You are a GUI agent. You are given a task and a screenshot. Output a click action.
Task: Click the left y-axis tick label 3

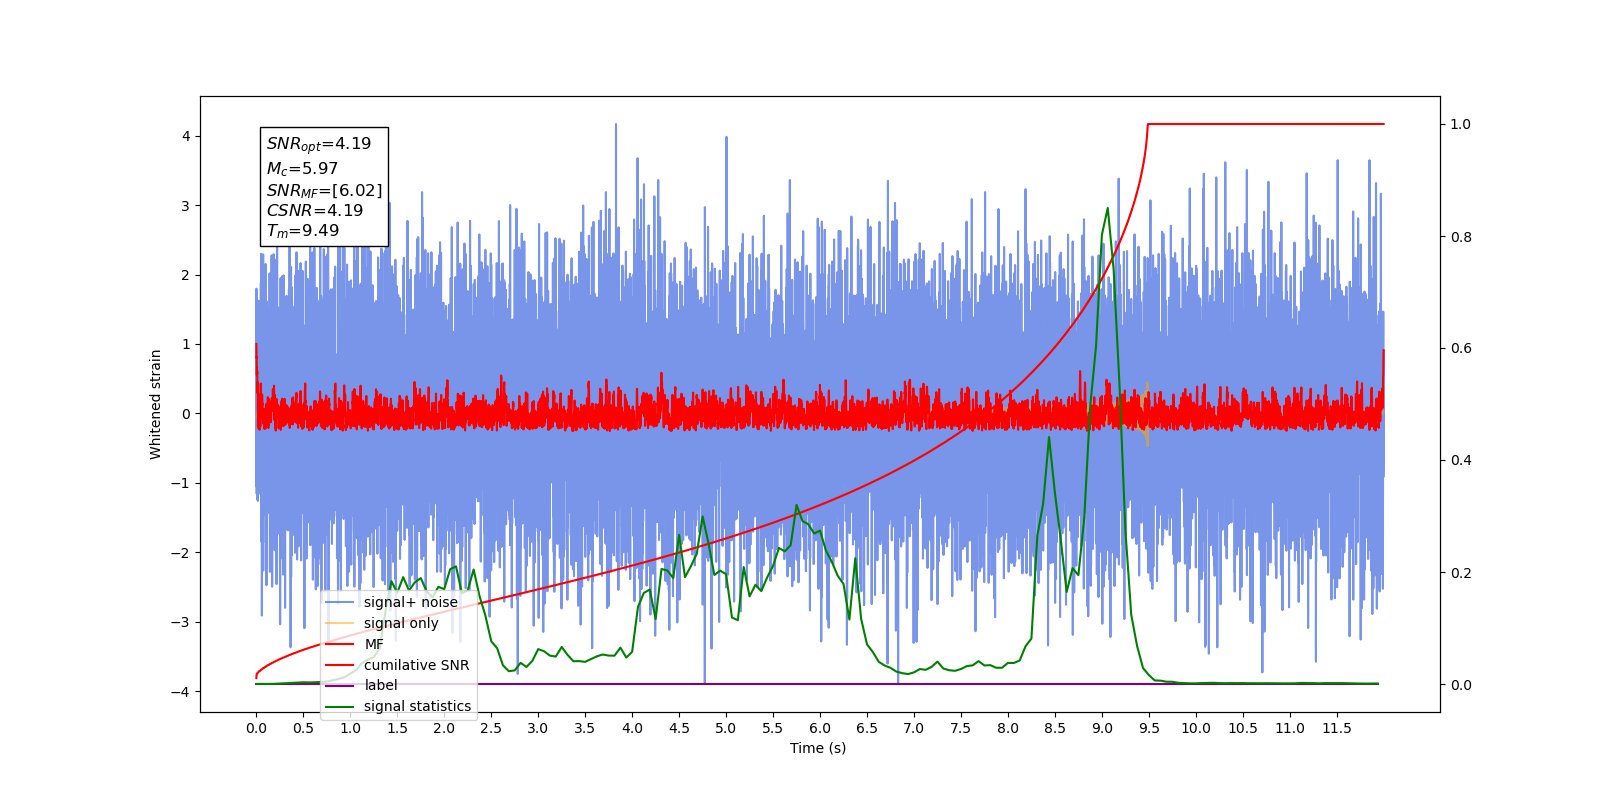186,206
